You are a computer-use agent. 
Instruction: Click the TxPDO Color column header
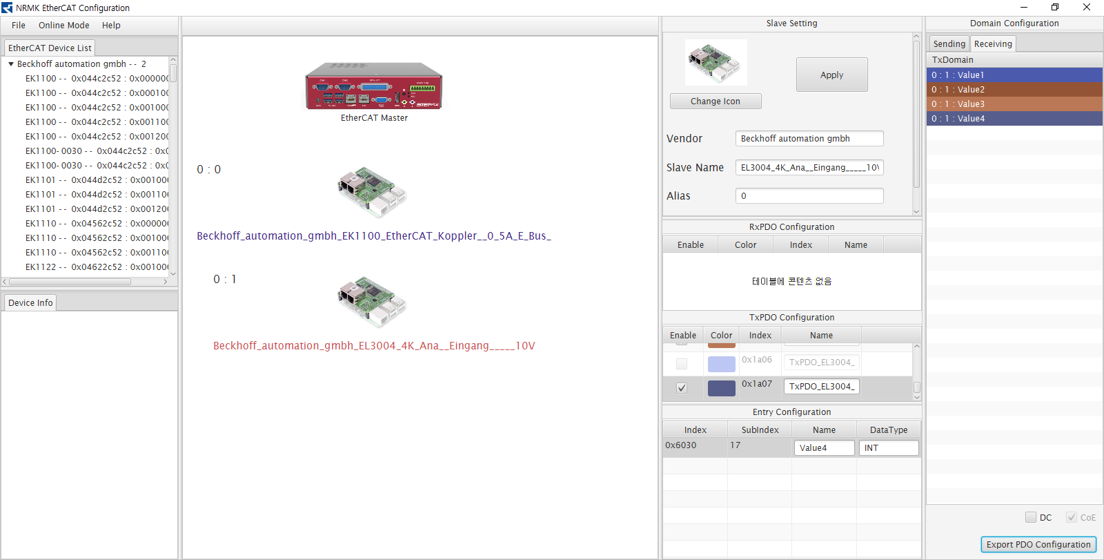[721, 335]
